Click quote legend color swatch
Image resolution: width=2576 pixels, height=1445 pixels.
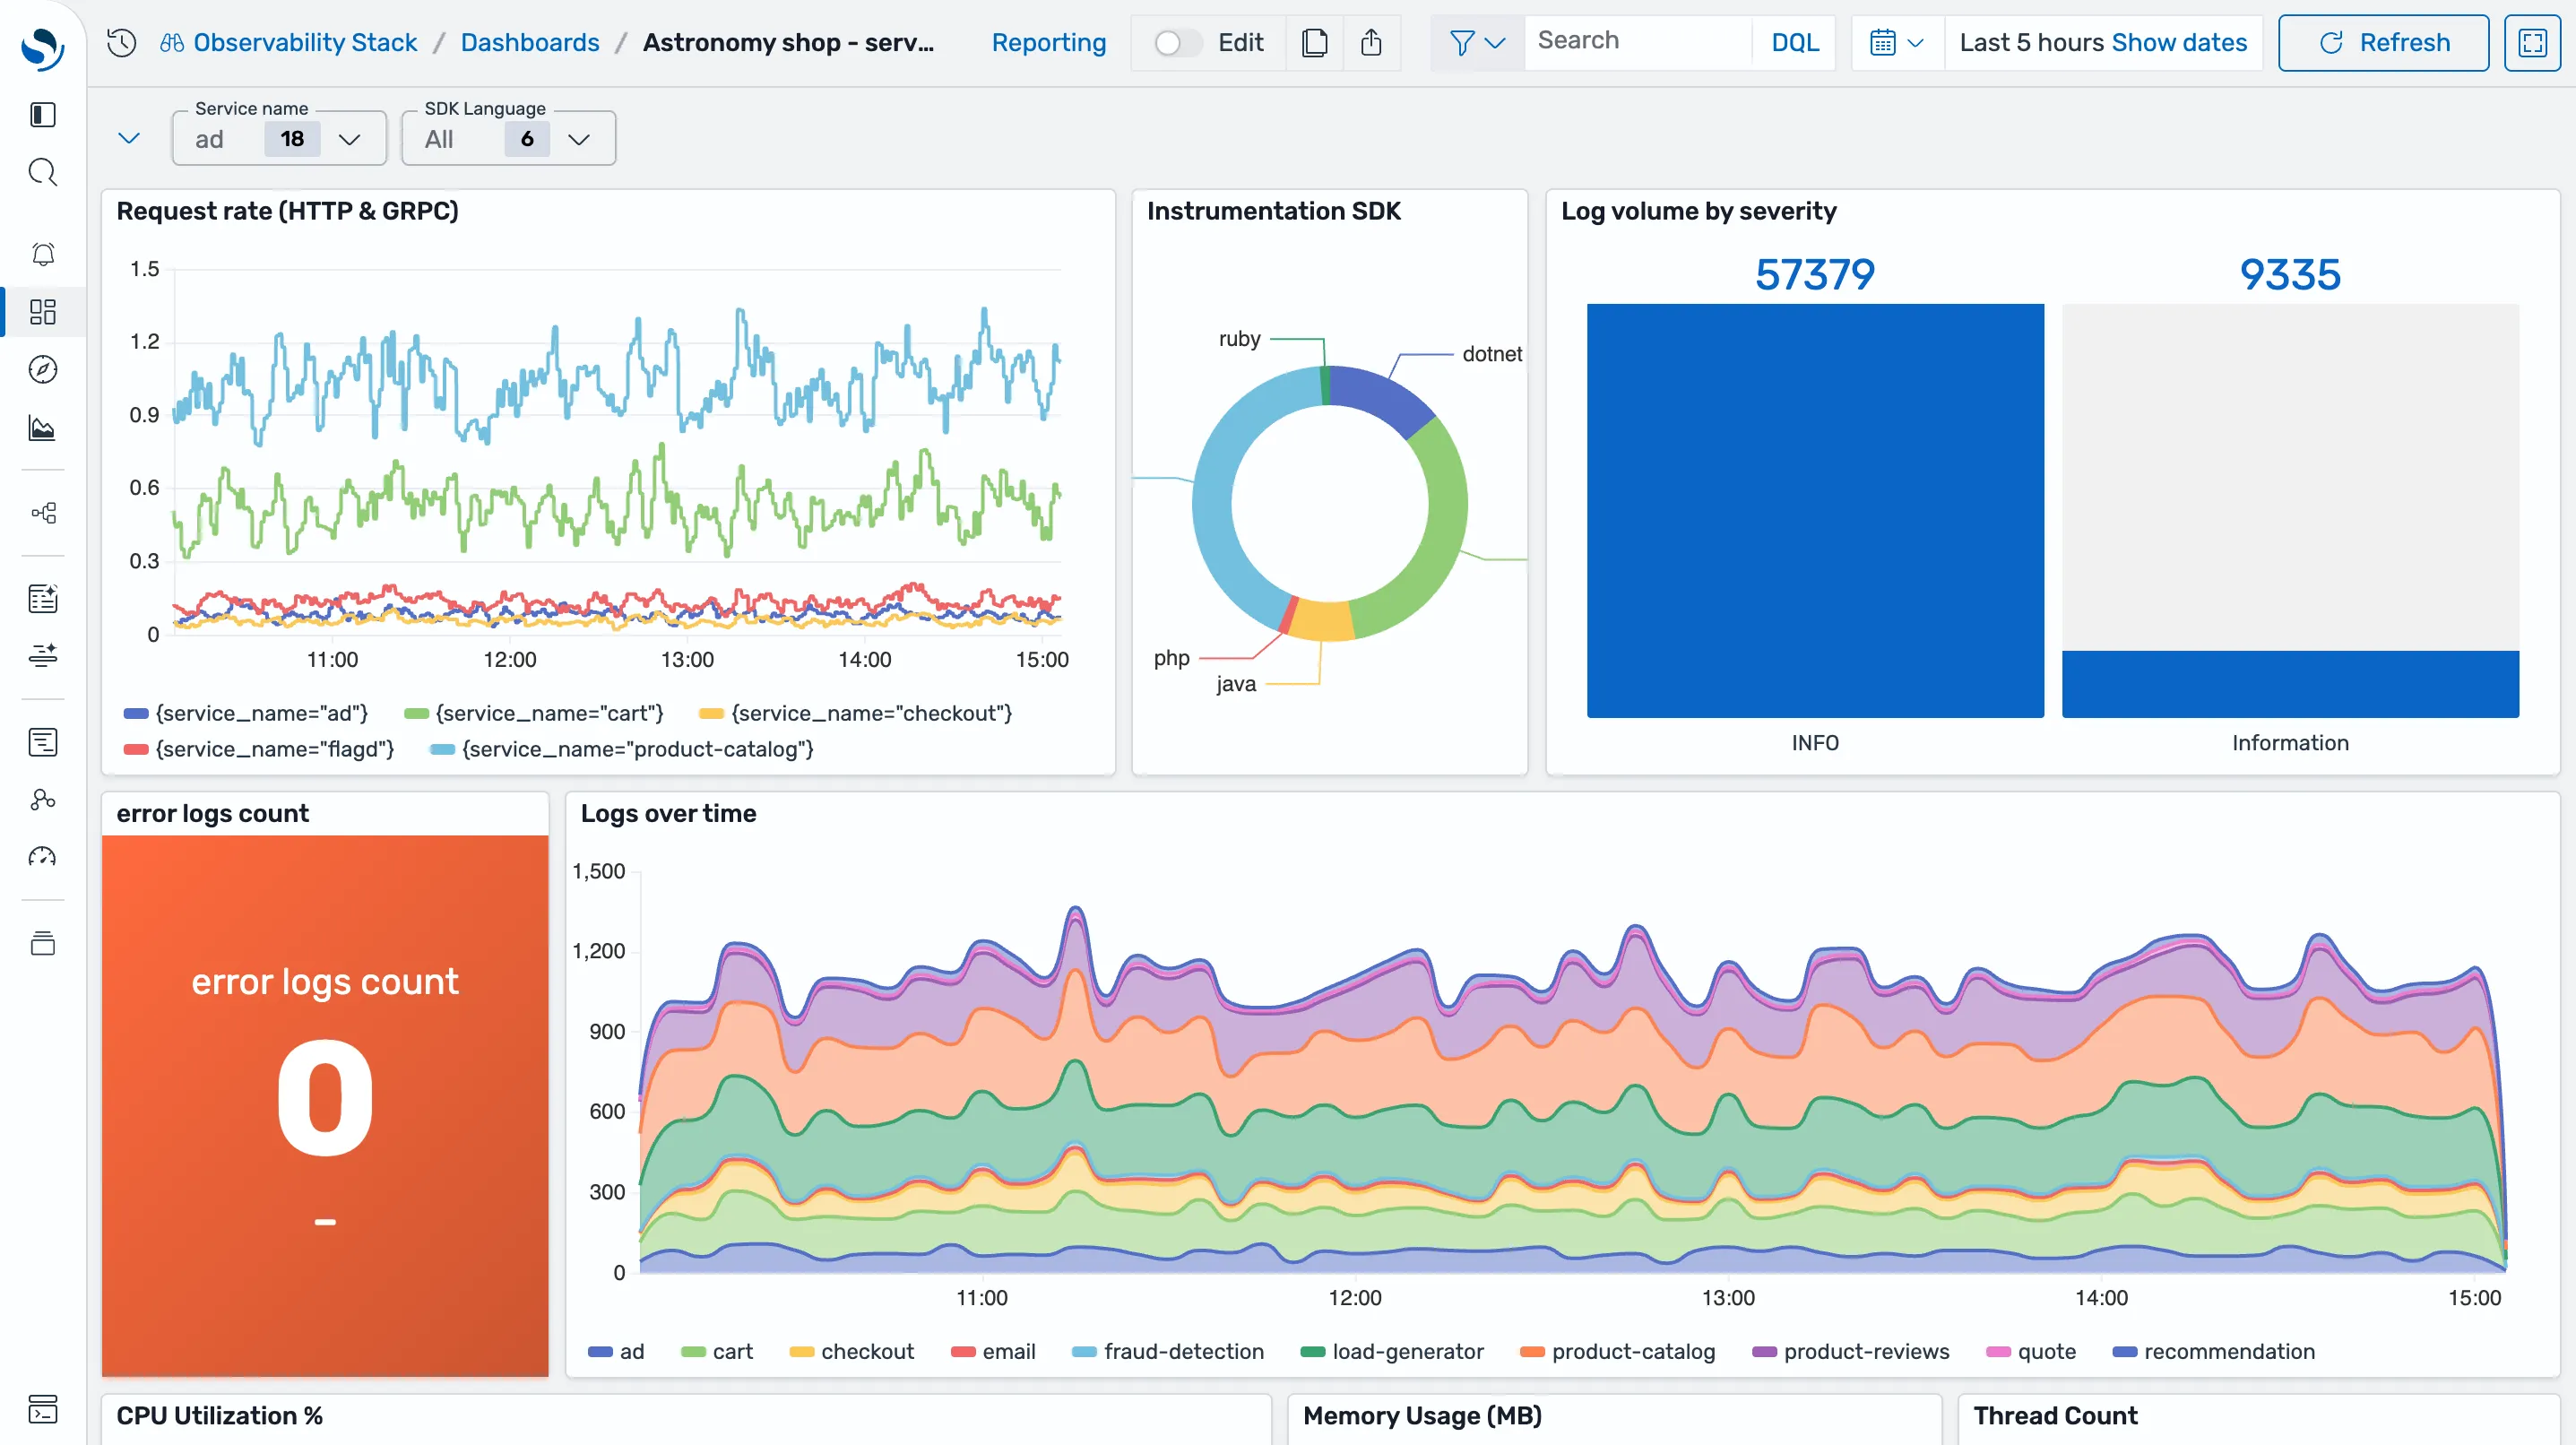pos(1998,1352)
